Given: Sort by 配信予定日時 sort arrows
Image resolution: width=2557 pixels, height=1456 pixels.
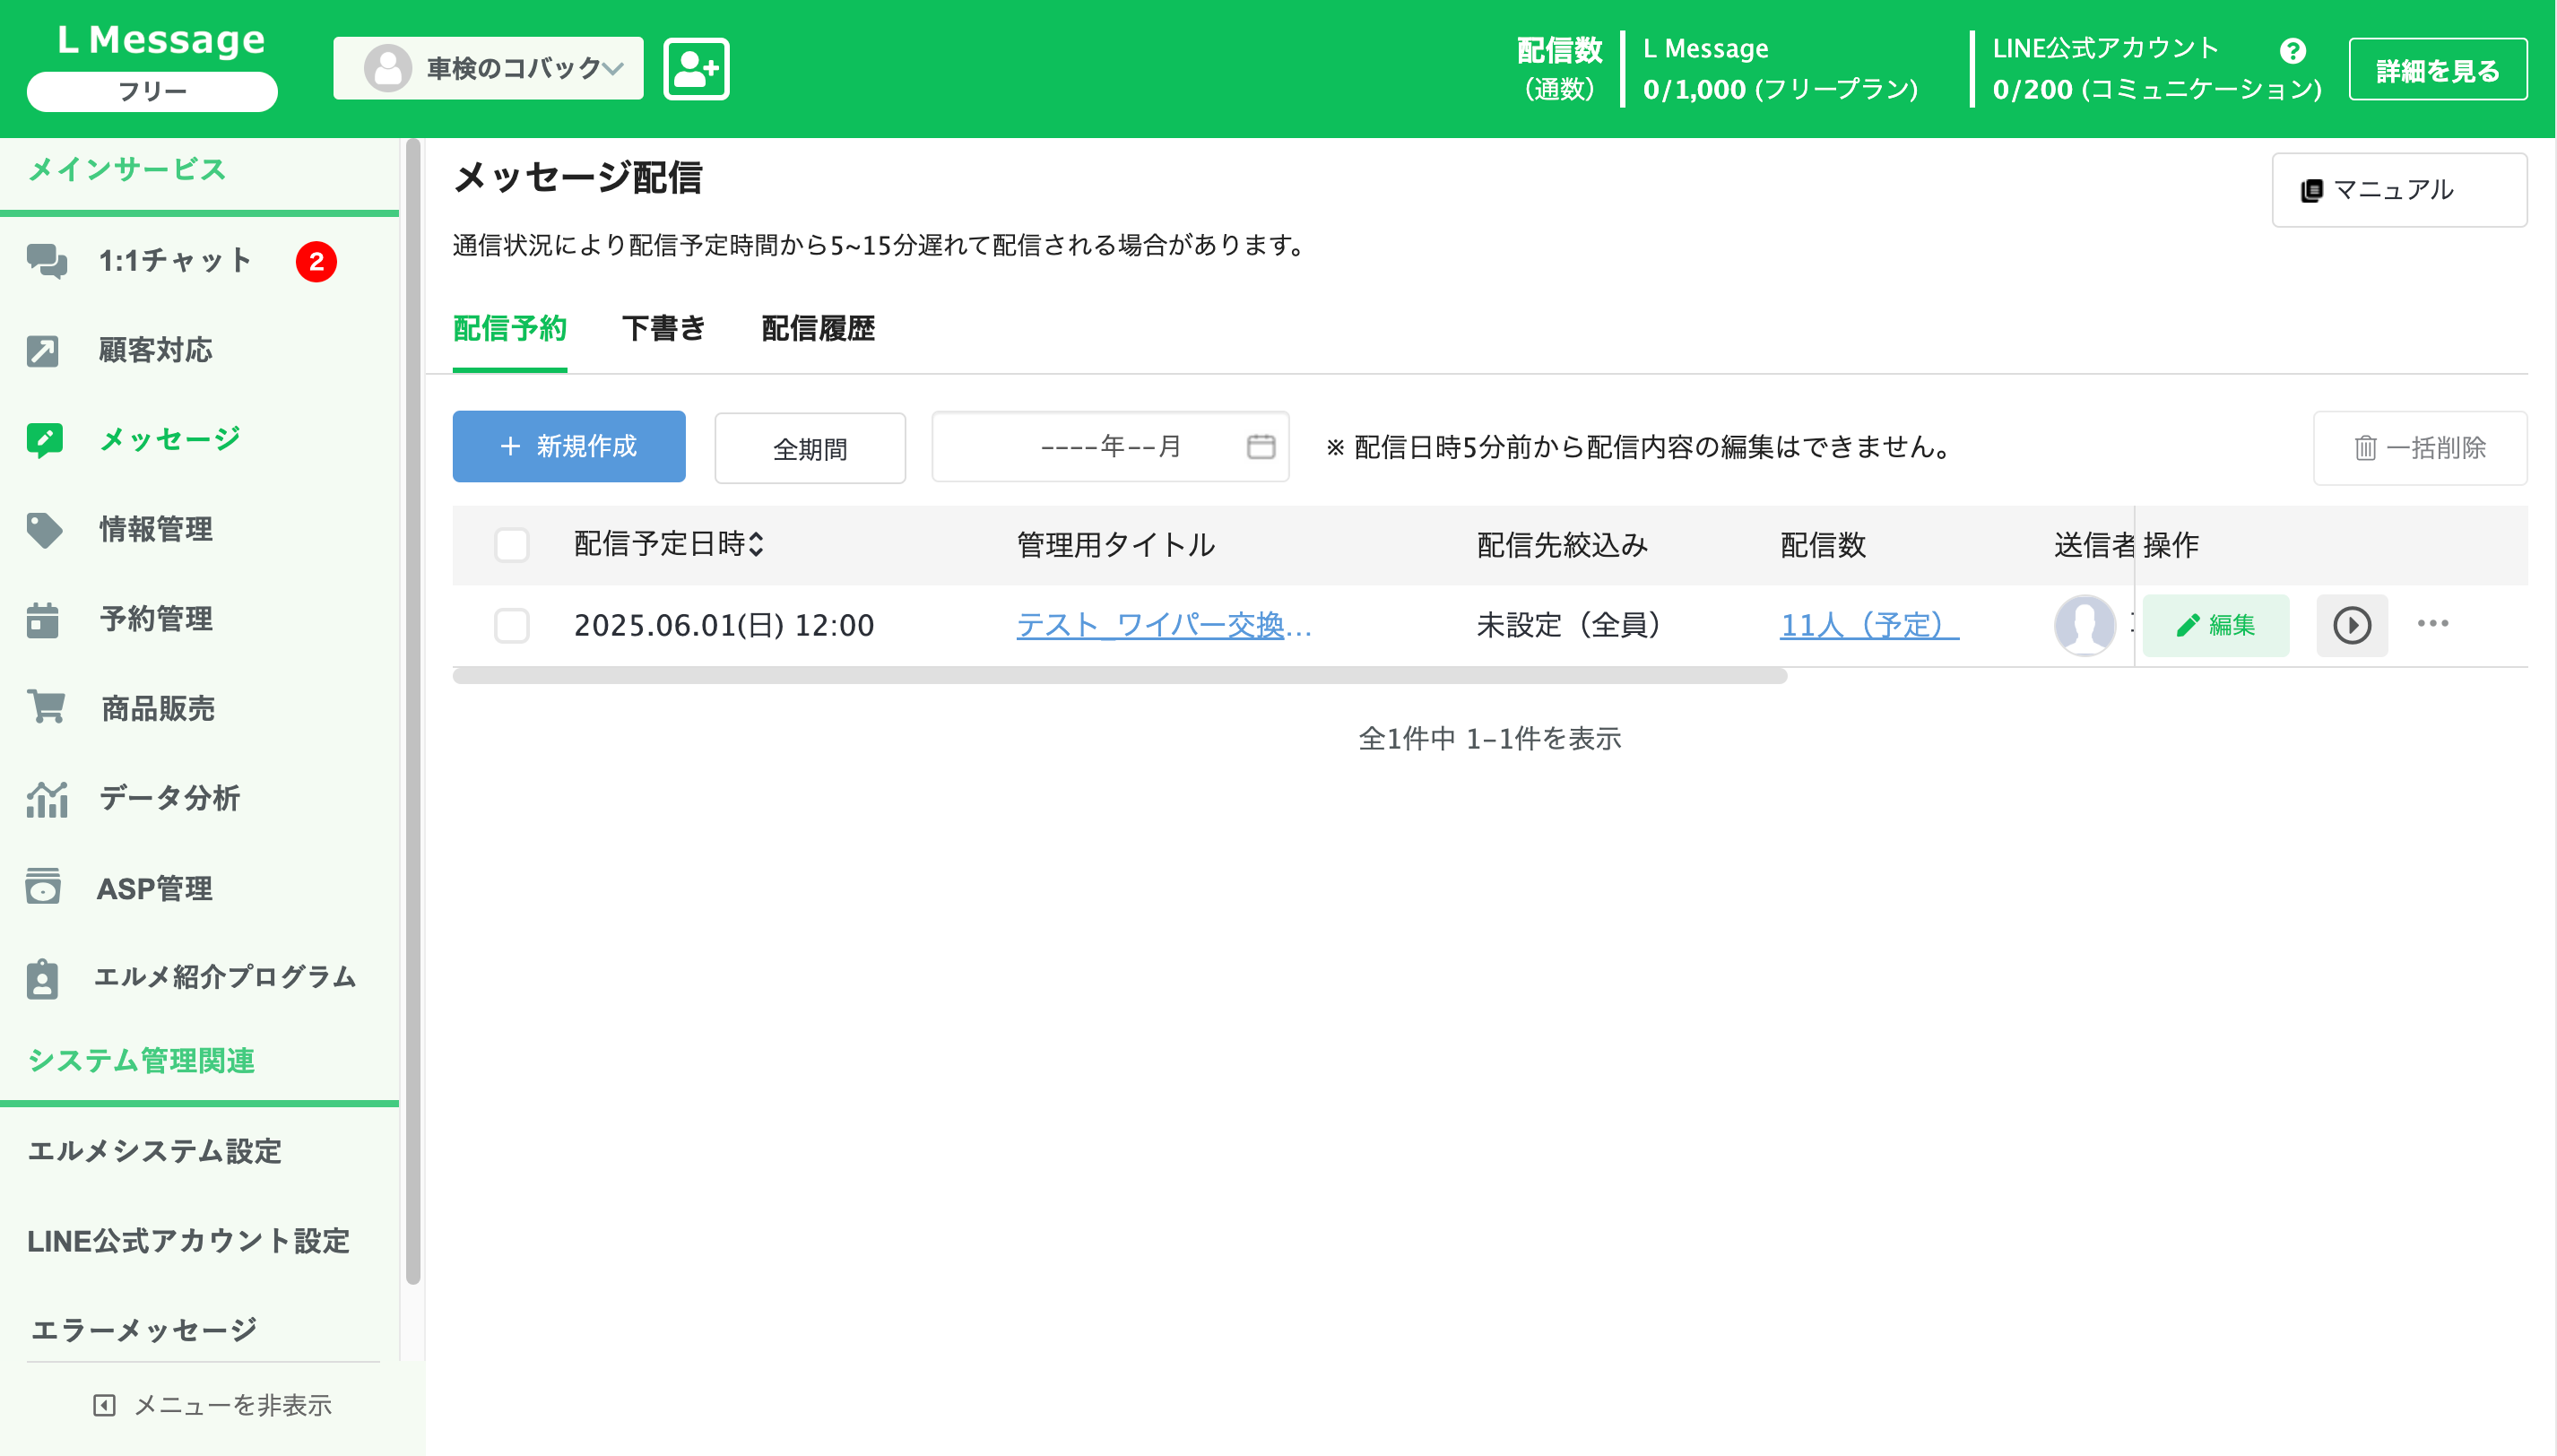Looking at the screenshot, I should [756, 544].
